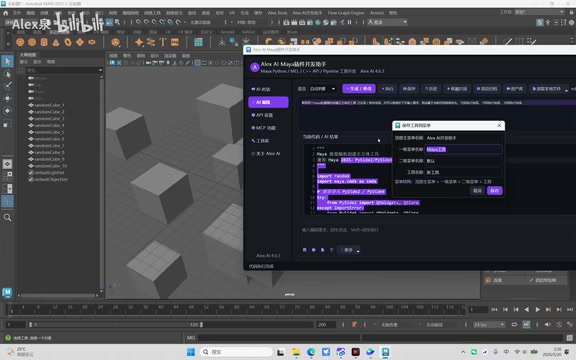Viewport: 576px width, 360px height.
Task: Create a polygon cylinder from the shelf
Action: pyautogui.click(x=44, y=42)
